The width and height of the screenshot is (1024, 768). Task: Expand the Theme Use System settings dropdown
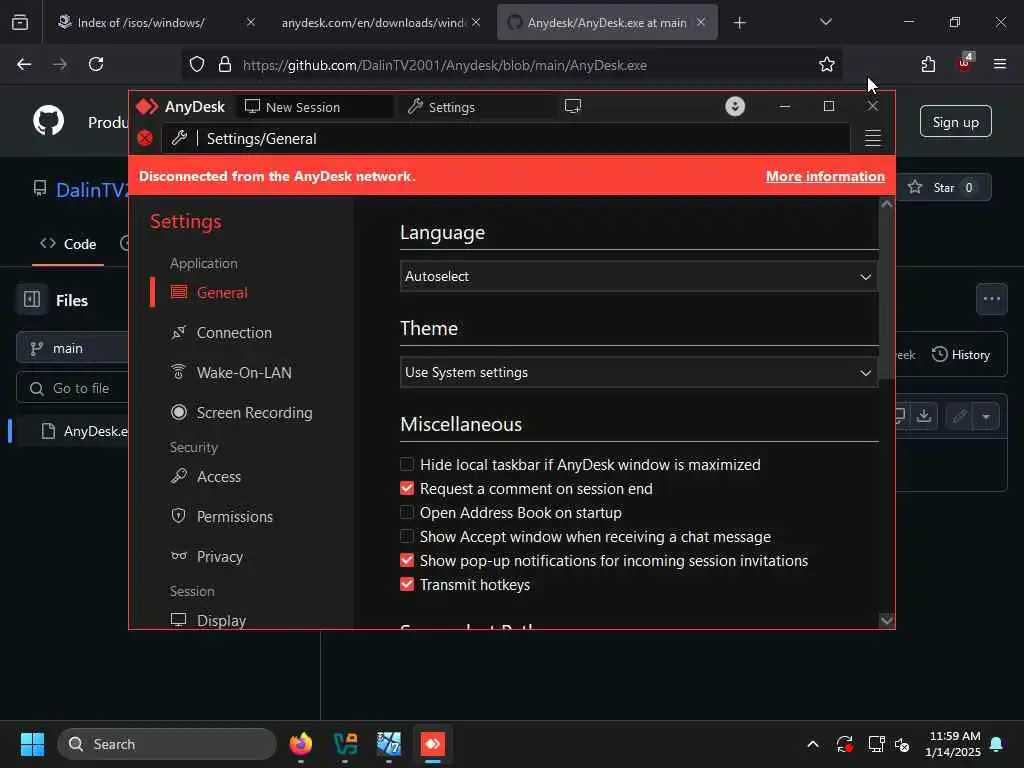pyautogui.click(x=638, y=372)
